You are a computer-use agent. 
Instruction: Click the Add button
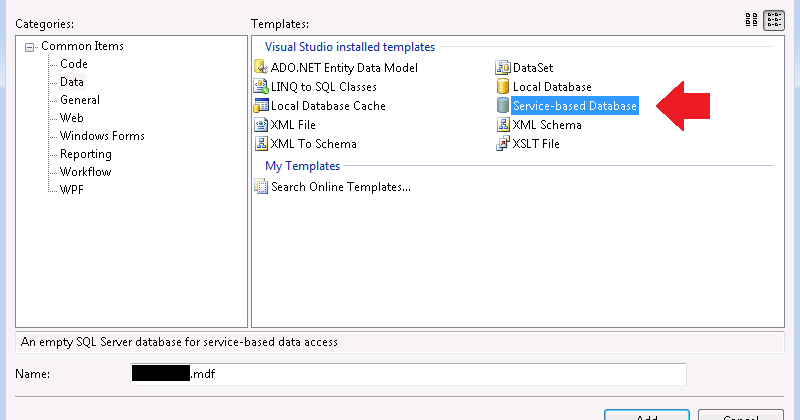pyautogui.click(x=647, y=415)
